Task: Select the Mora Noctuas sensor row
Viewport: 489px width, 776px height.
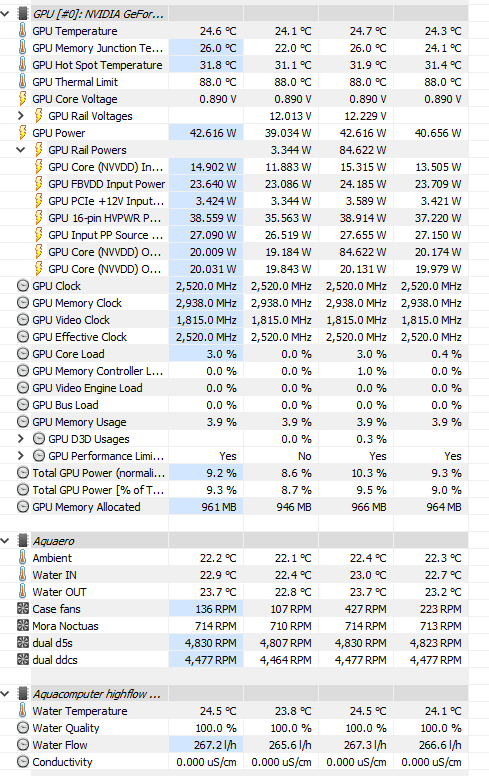Action: coord(243,626)
